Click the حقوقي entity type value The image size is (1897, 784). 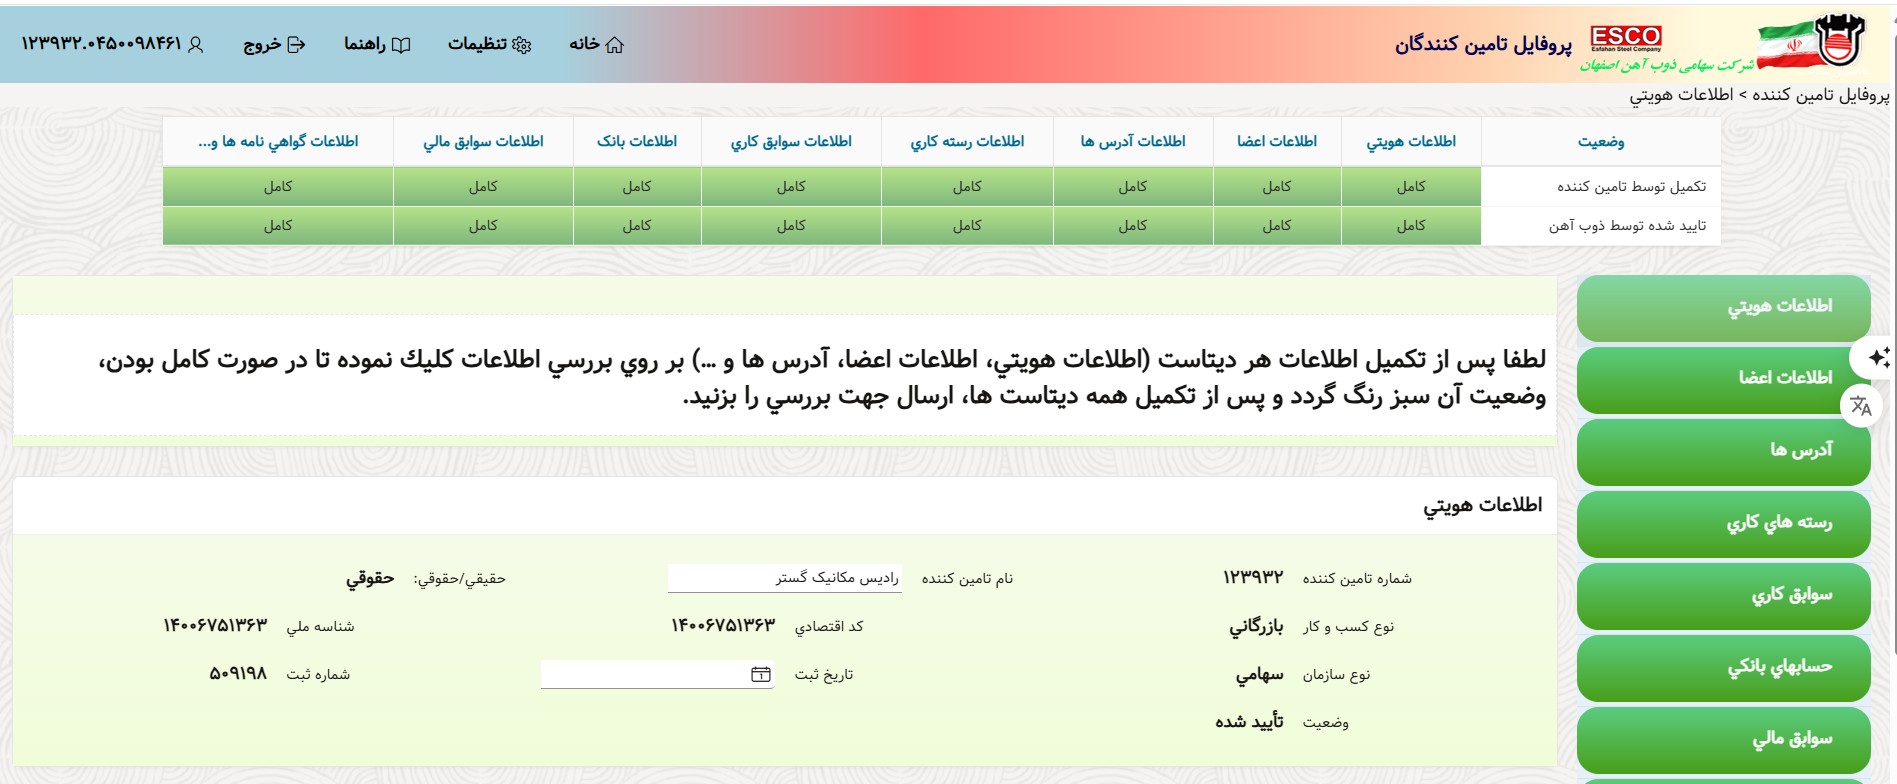(370, 578)
